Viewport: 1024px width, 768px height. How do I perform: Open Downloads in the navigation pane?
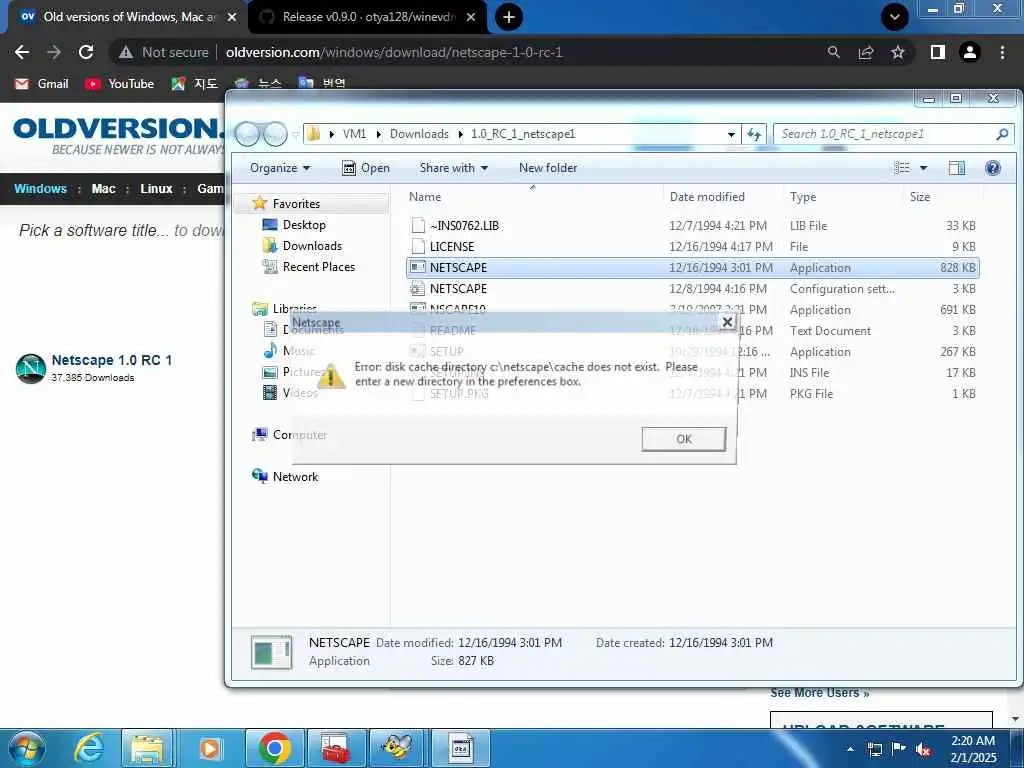tap(312, 246)
